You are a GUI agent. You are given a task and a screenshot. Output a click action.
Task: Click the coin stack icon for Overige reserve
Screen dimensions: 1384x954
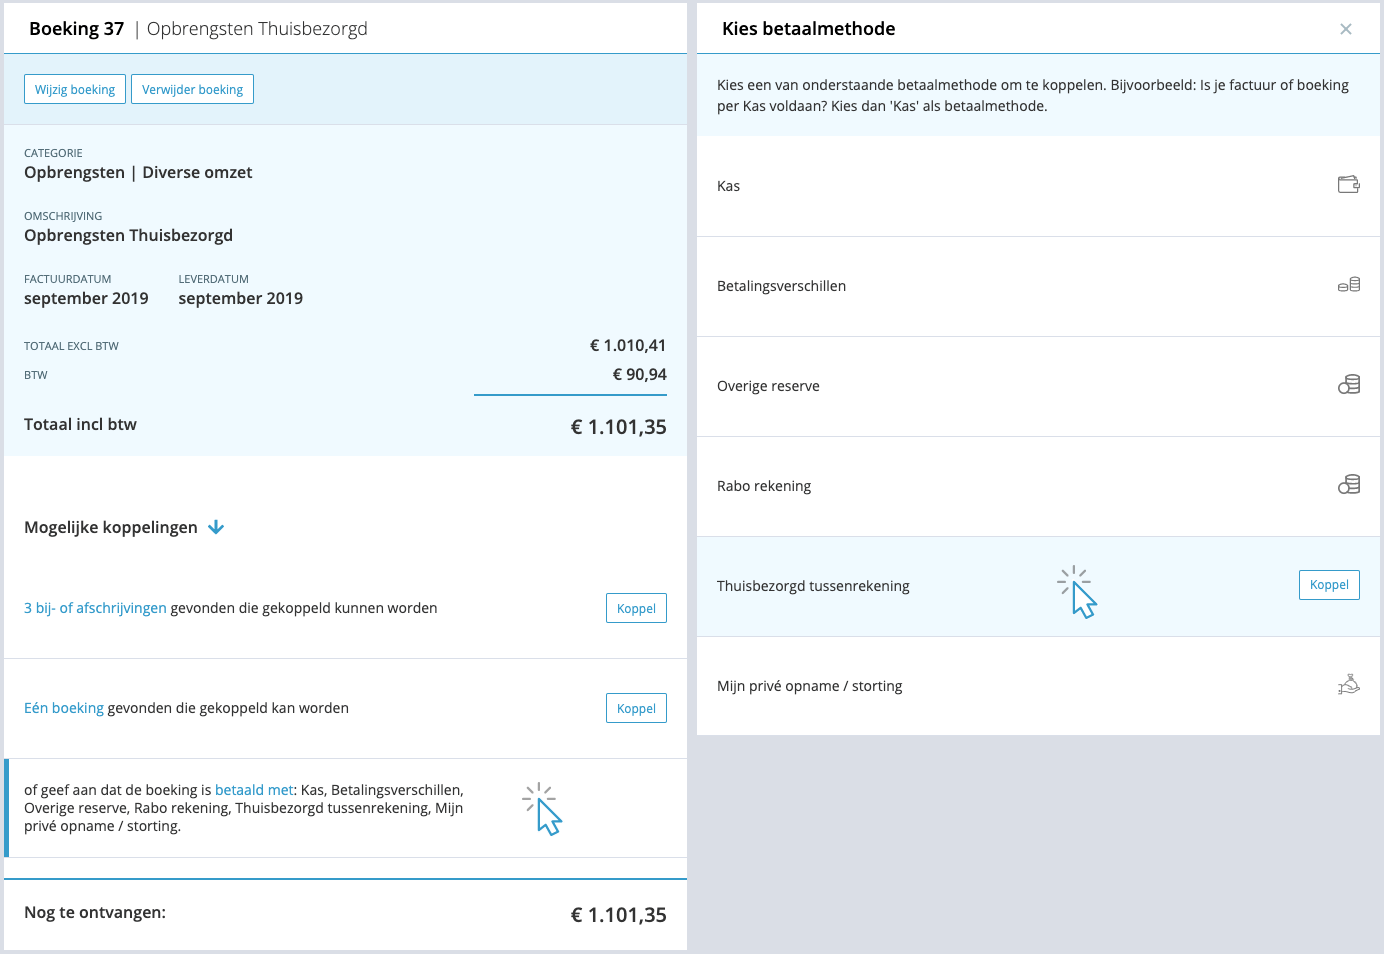tap(1349, 385)
